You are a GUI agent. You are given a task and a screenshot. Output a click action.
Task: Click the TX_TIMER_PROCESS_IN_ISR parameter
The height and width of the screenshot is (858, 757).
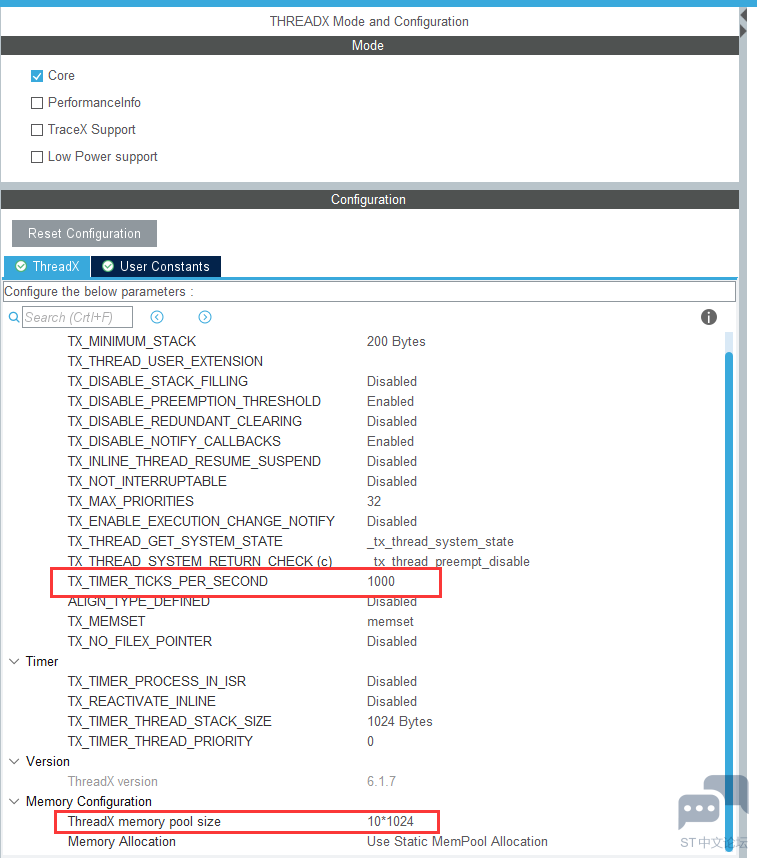pyautogui.click(x=157, y=681)
